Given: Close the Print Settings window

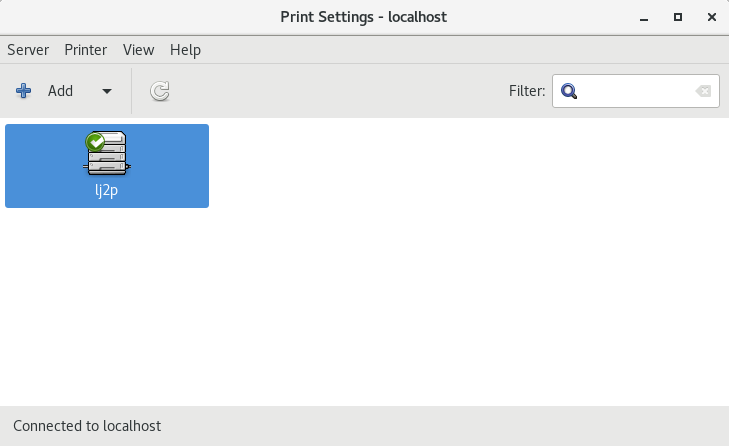Looking at the screenshot, I should coord(711,17).
